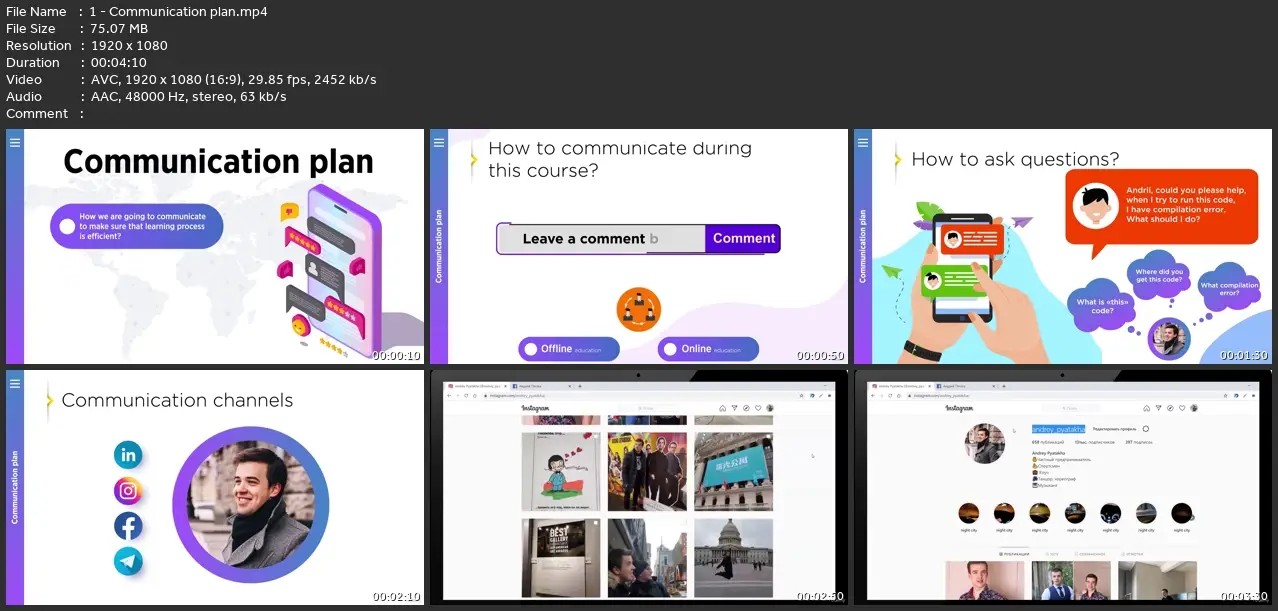1278x611 pixels.
Task: Open Instagram photo grid thumbnail frame
Action: tap(639, 487)
